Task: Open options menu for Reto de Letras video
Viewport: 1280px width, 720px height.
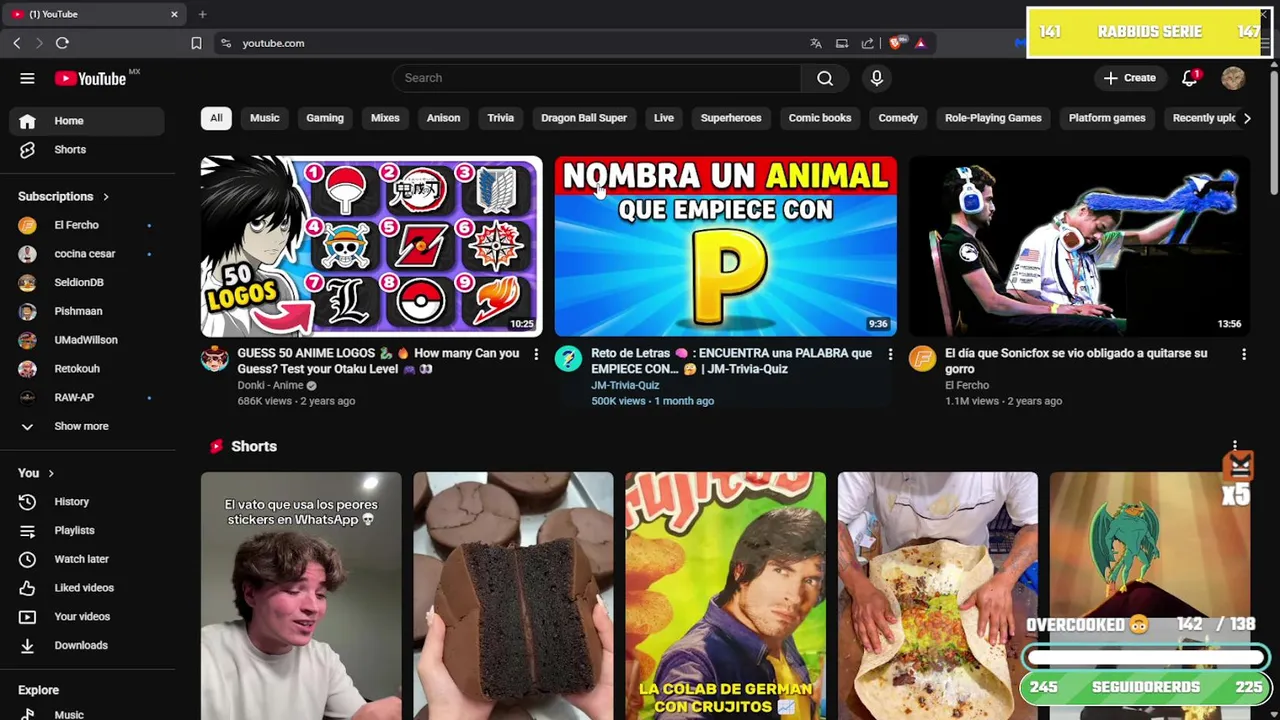Action: [x=890, y=354]
